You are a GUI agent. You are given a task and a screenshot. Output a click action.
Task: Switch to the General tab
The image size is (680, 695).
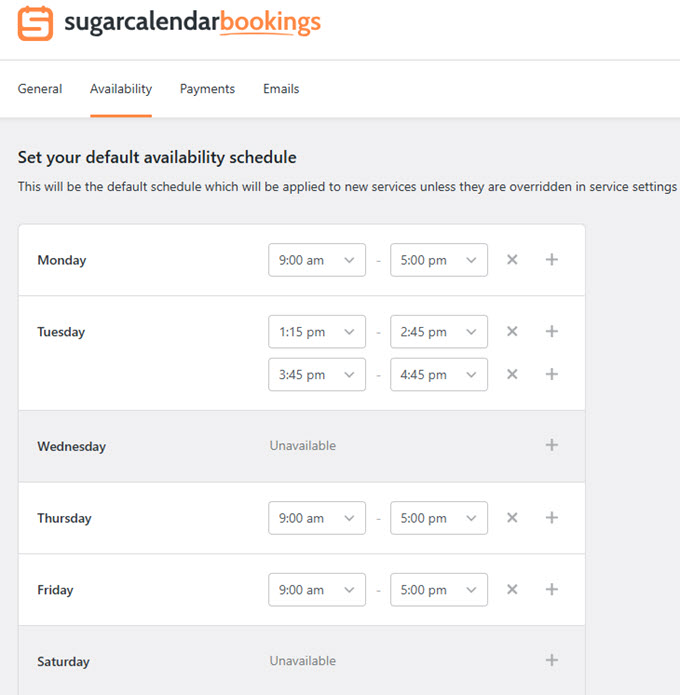click(40, 89)
